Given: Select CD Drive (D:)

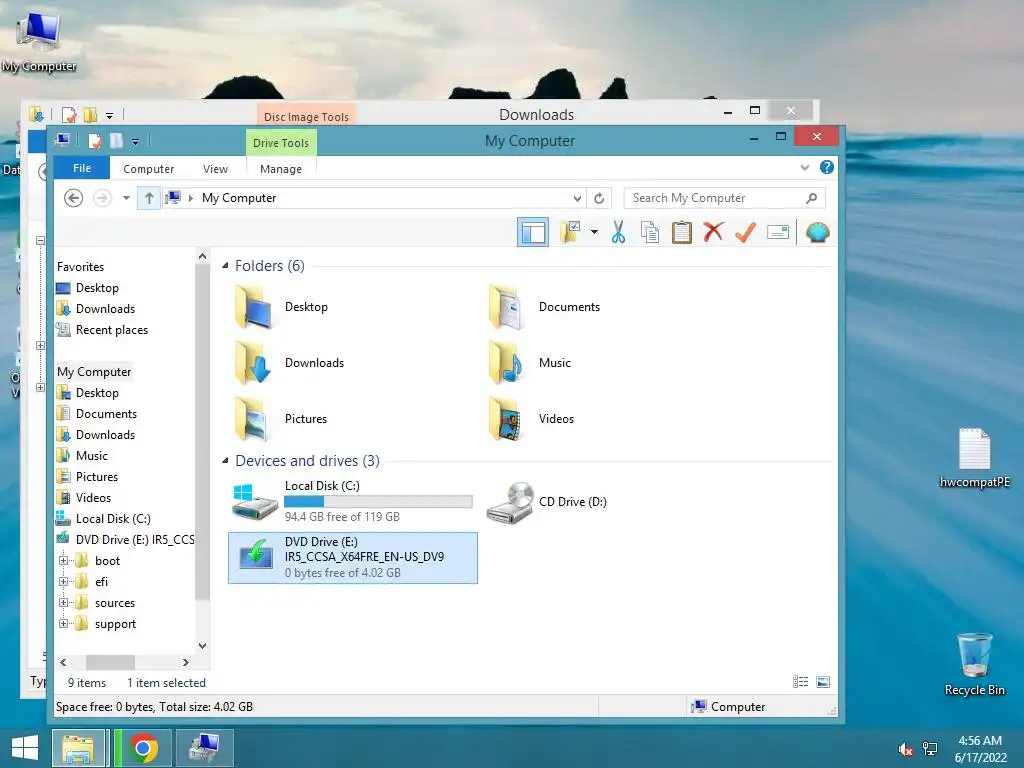Looking at the screenshot, I should [x=547, y=502].
